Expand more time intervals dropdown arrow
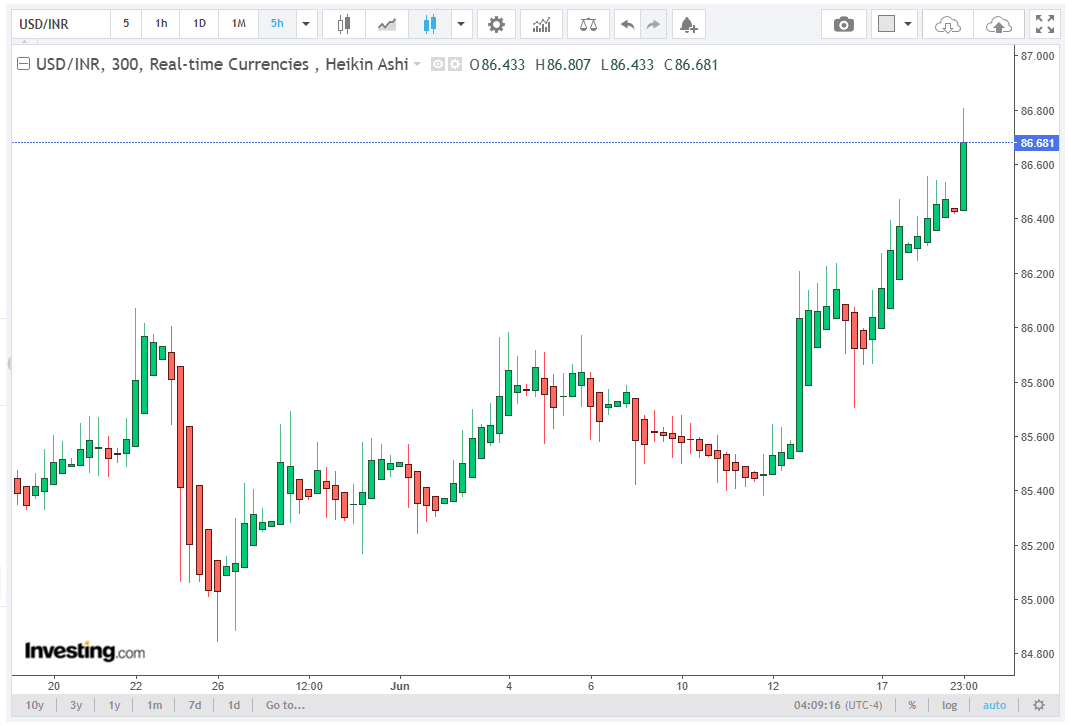This screenshot has width=1069, height=726. pos(306,25)
